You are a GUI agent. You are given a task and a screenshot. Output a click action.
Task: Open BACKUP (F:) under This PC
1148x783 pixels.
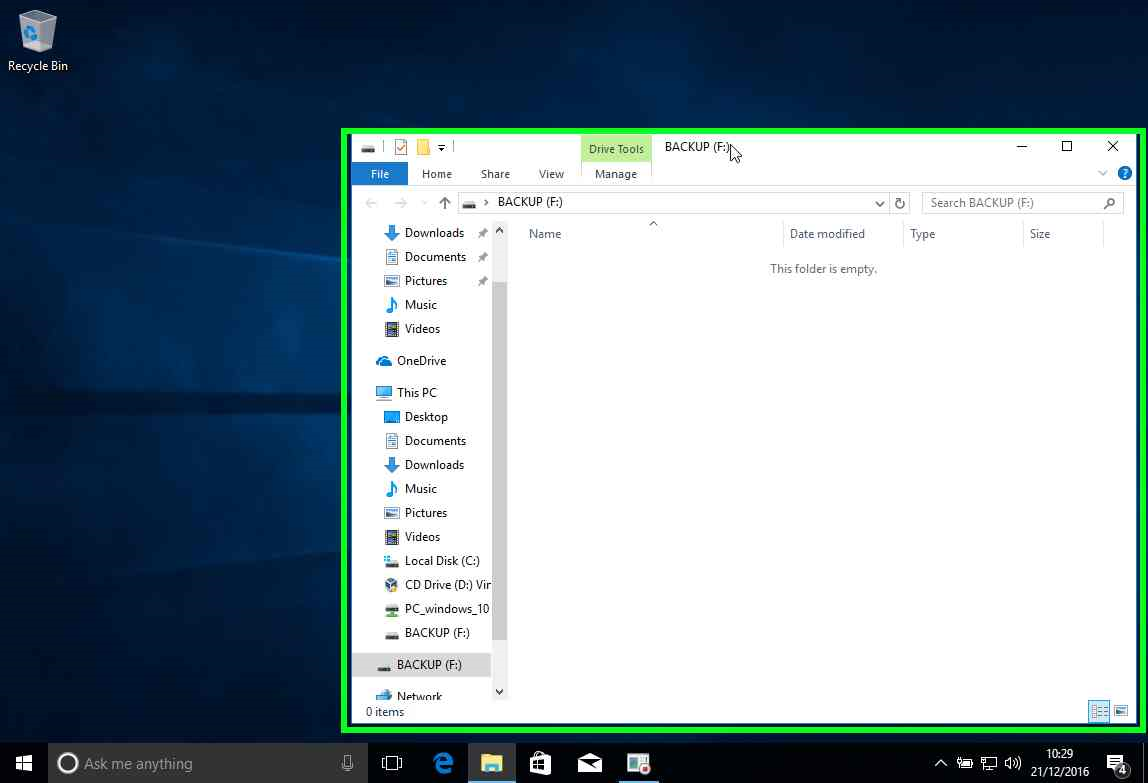point(436,633)
